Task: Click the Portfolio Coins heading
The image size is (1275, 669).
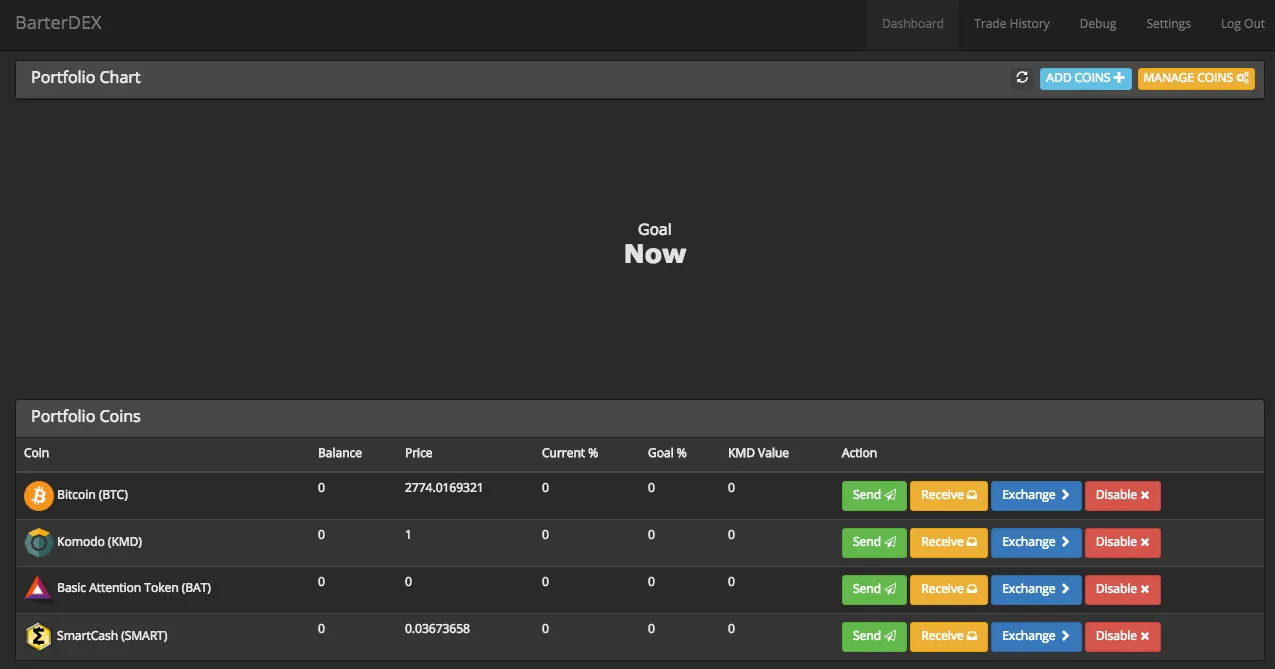Action: (x=86, y=416)
